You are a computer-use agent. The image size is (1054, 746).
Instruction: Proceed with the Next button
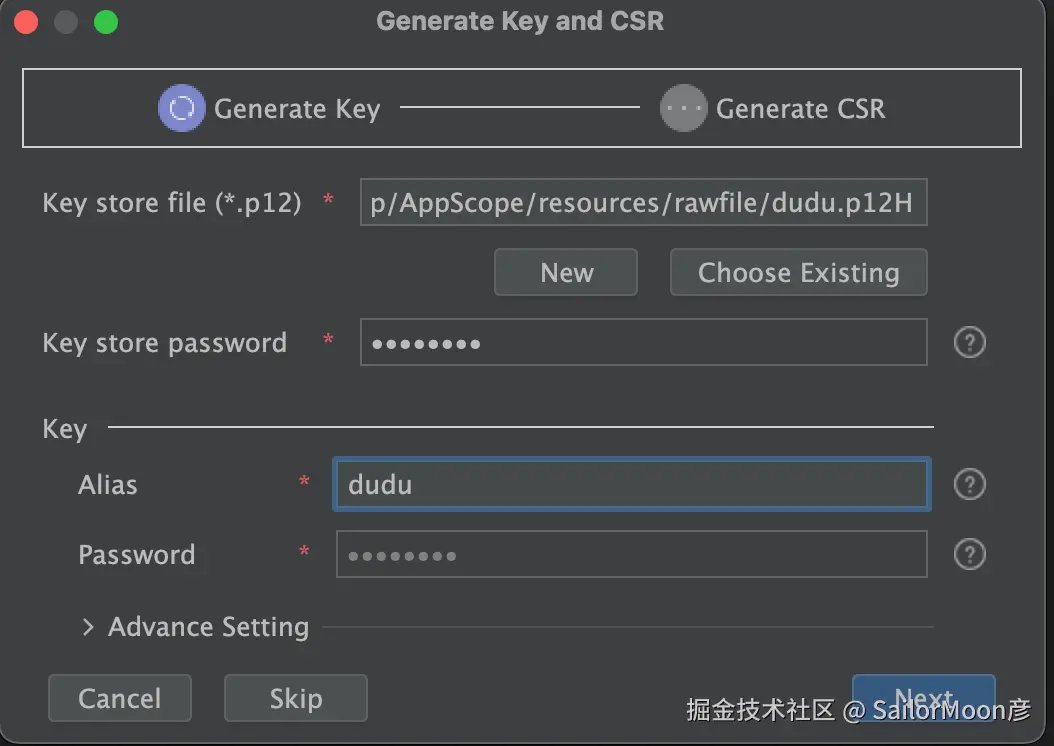pos(923,697)
